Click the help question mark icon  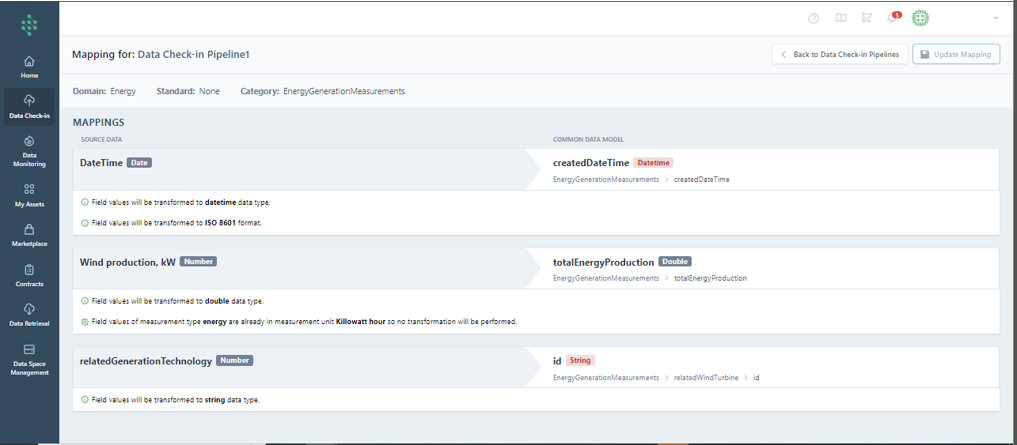(813, 18)
